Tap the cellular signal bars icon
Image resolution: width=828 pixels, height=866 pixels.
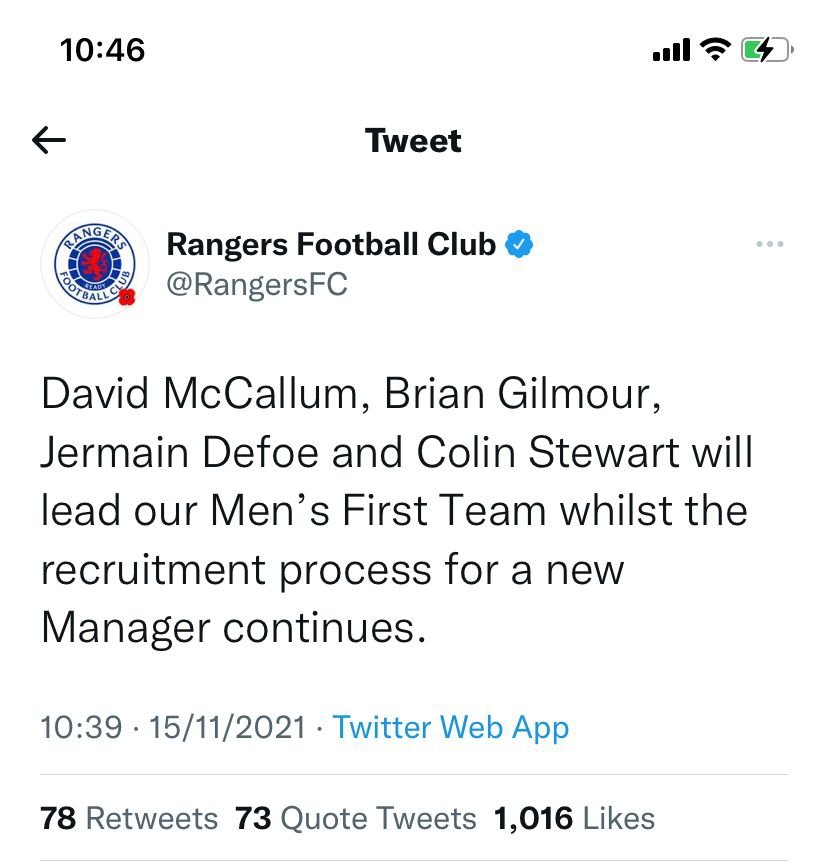tap(671, 50)
